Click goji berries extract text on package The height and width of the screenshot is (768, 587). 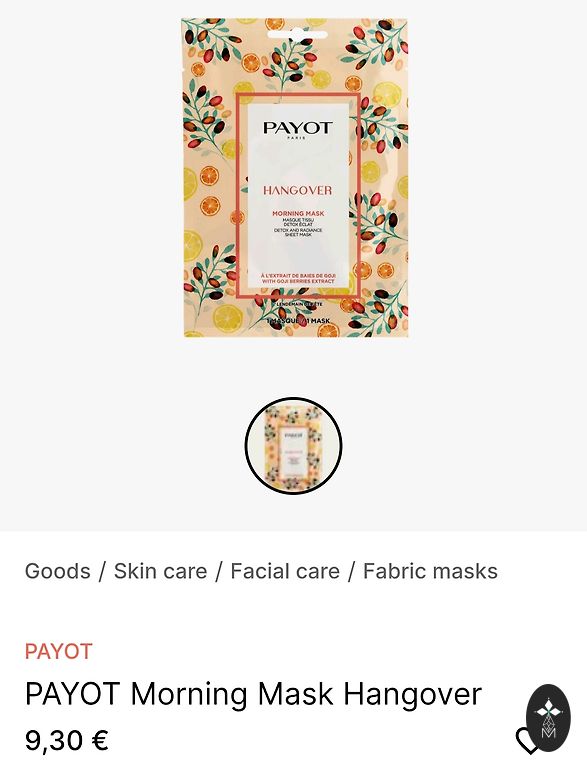tap(298, 279)
